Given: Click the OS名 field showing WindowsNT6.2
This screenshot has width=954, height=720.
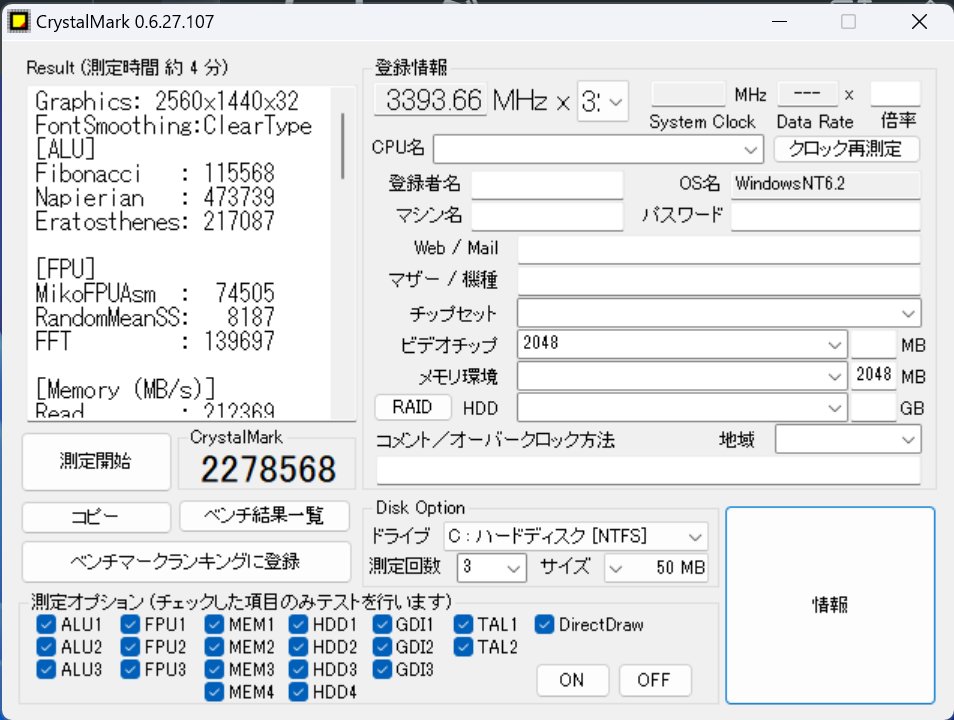Looking at the screenshot, I should point(825,184).
